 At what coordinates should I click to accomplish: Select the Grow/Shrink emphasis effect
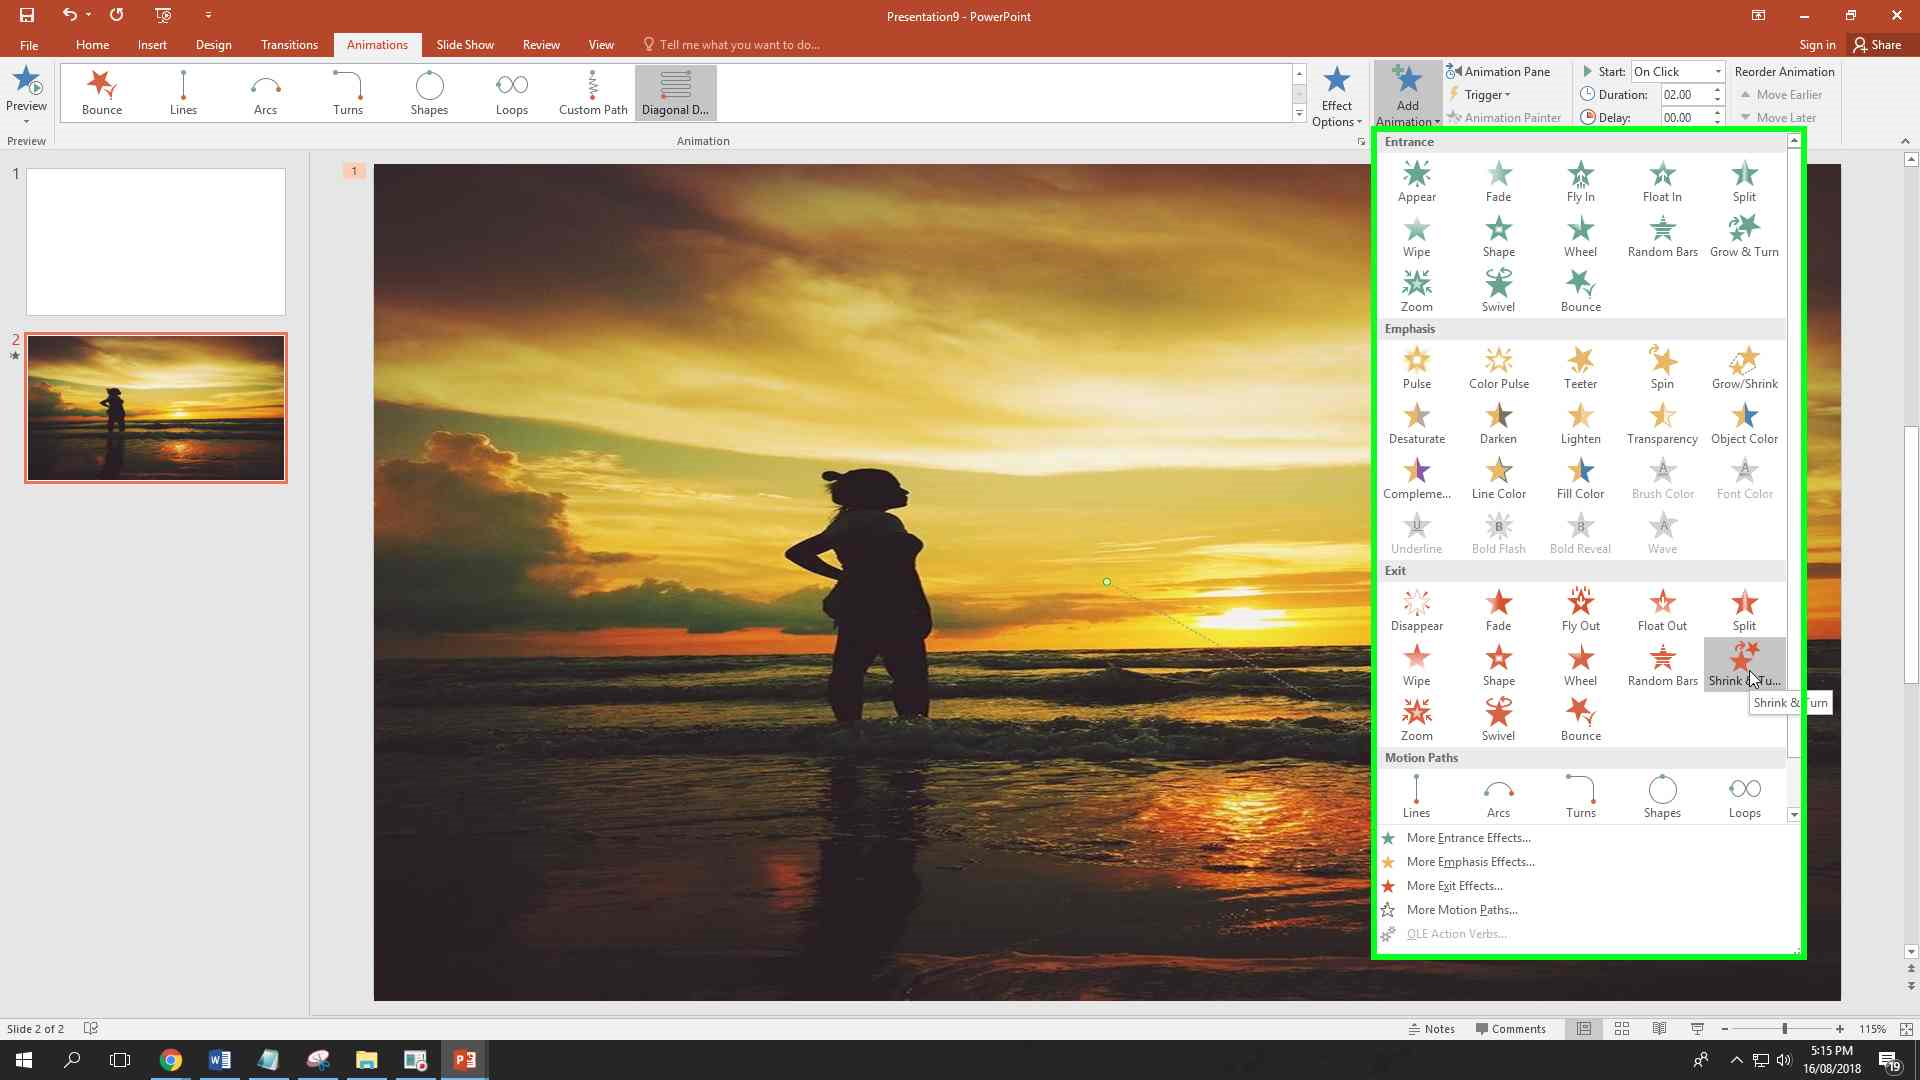pyautogui.click(x=1744, y=368)
